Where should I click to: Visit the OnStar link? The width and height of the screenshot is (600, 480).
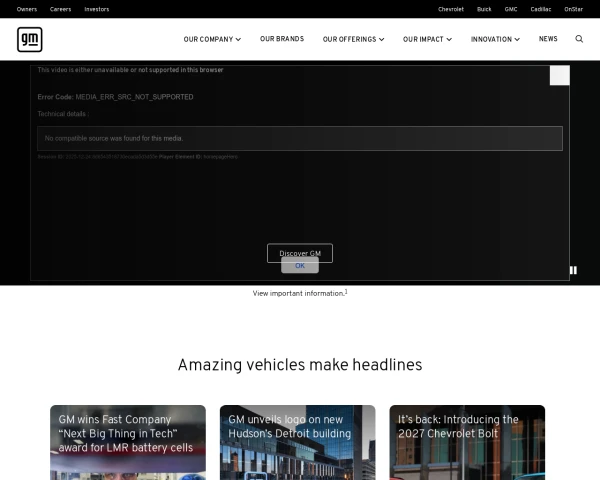pos(573,9)
